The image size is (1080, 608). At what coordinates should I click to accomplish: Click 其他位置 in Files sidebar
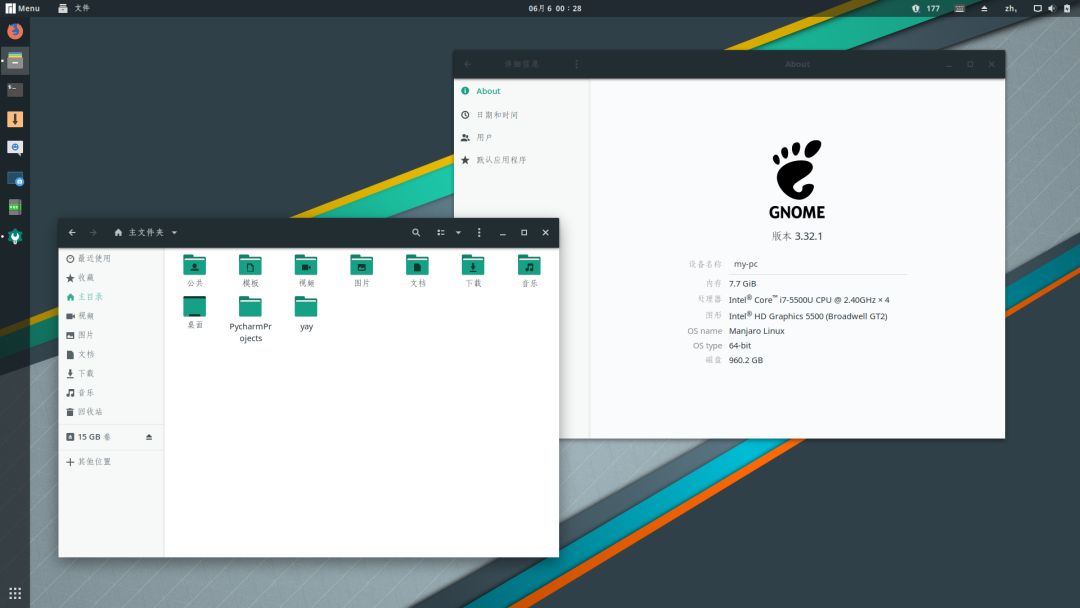(94, 462)
